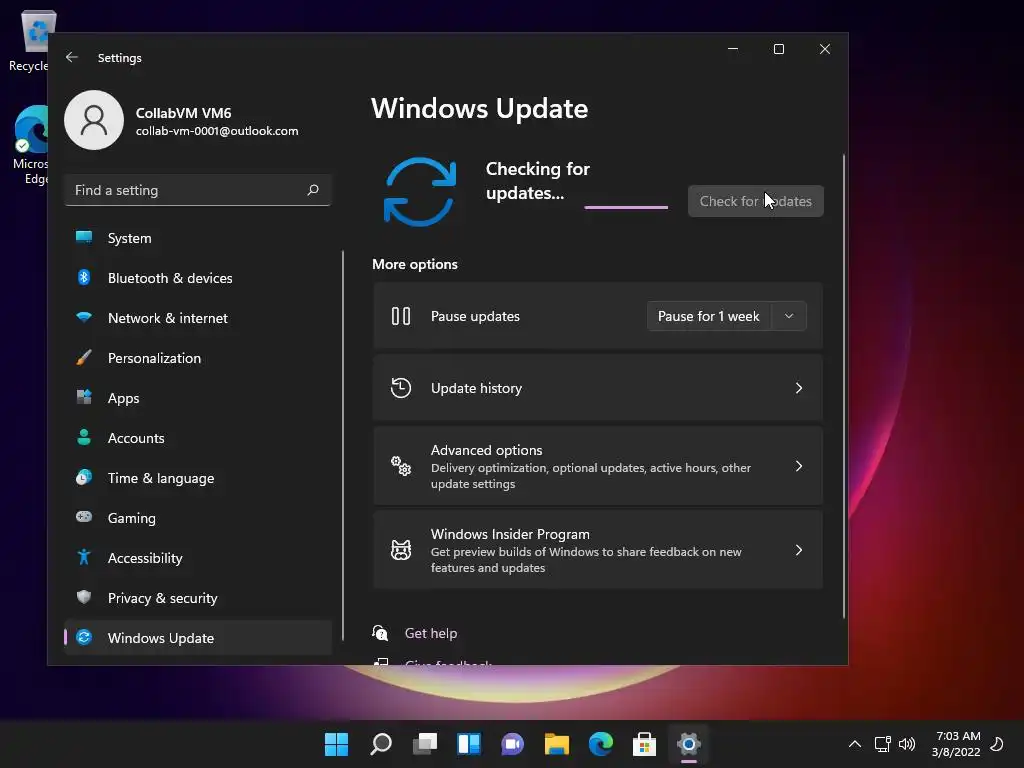Click the Network wifi icon

(84, 317)
